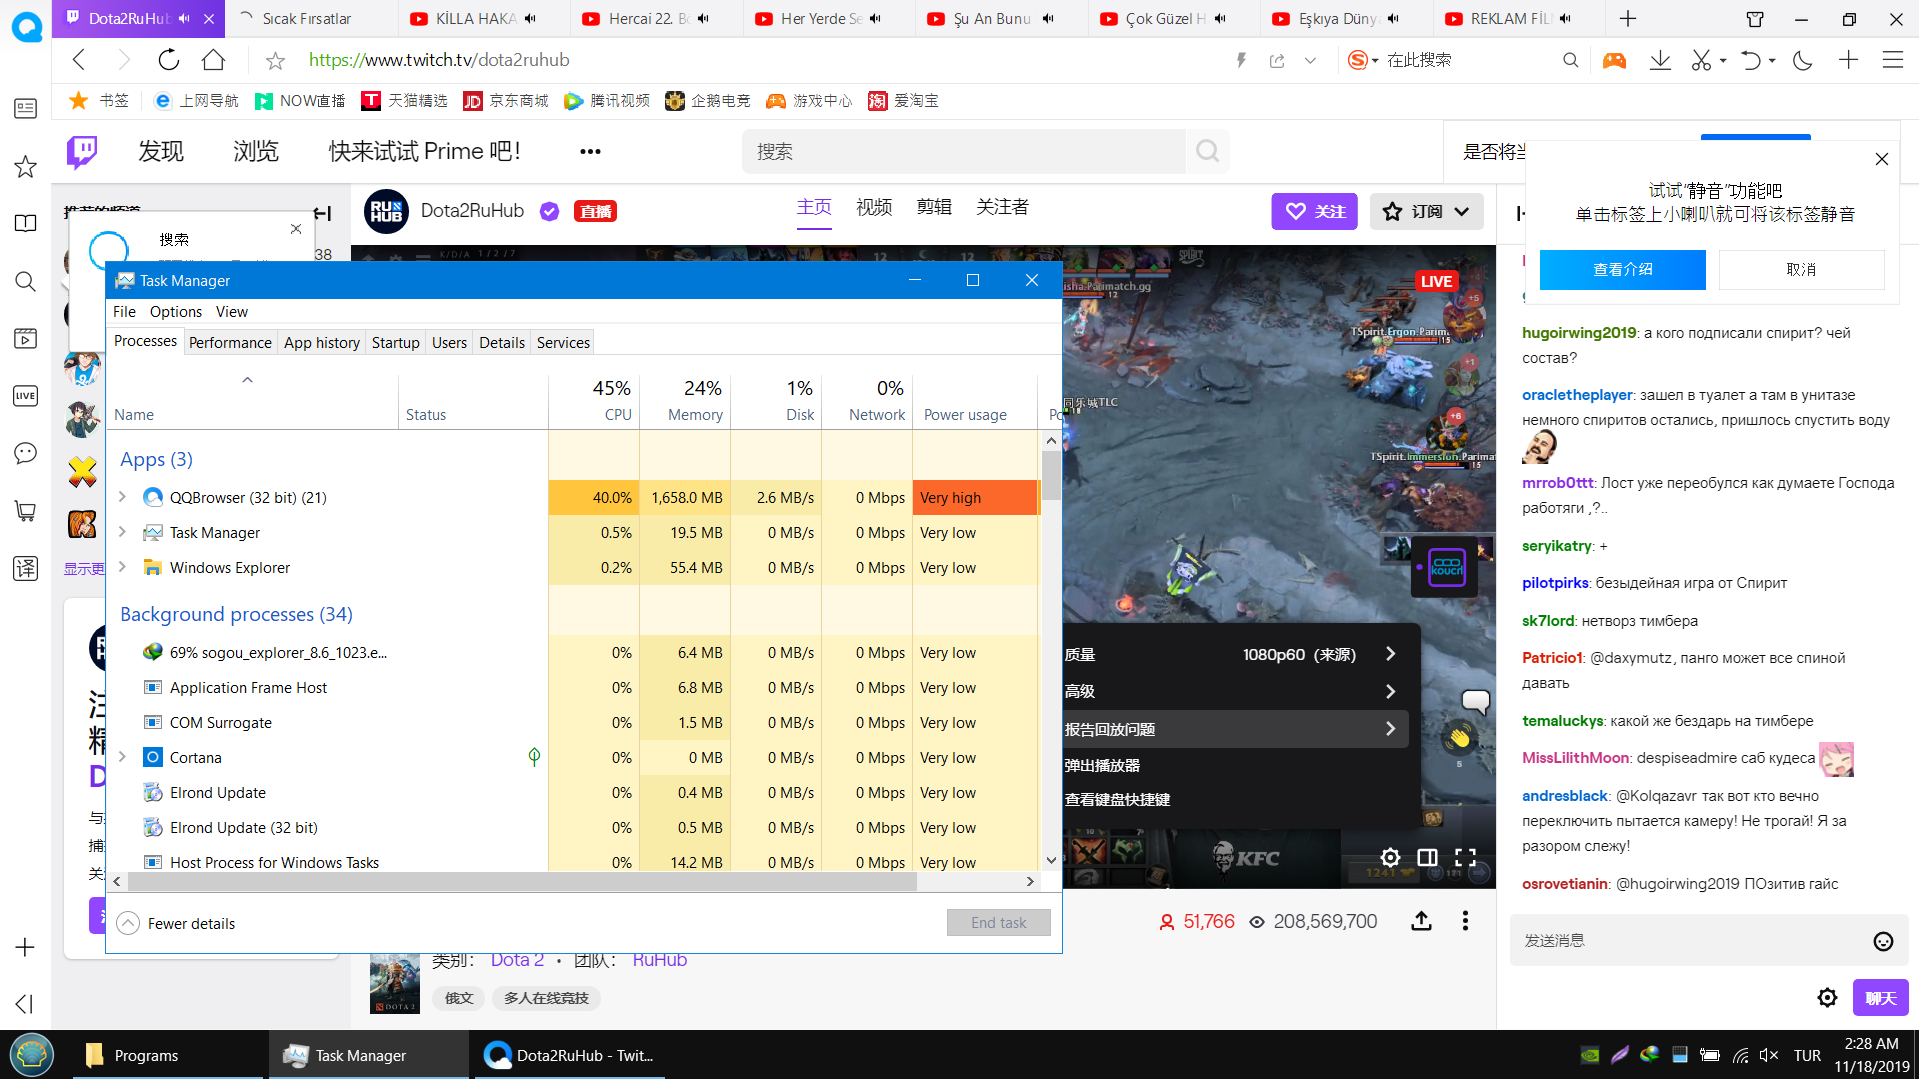Click the 查看介绍 button in popup
Screen dimensions: 1919x1079
point(1622,269)
